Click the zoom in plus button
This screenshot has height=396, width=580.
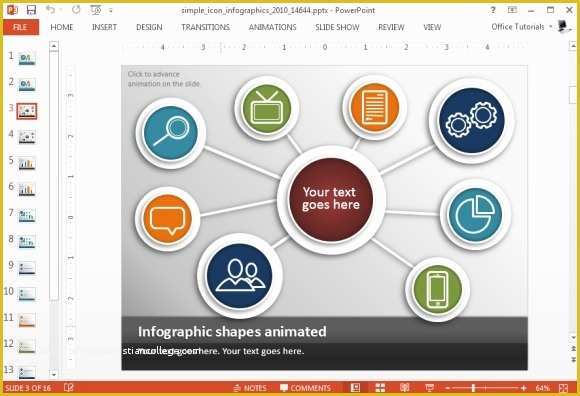(x=523, y=388)
